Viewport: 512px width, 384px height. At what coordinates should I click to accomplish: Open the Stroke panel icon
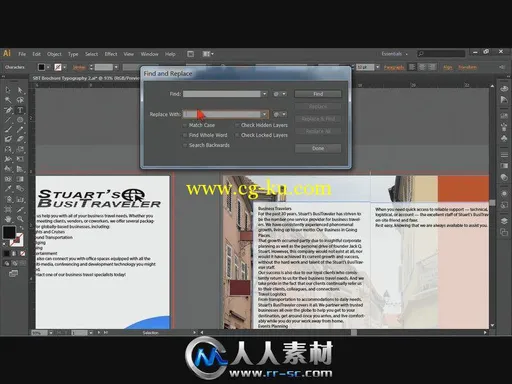point(504,155)
